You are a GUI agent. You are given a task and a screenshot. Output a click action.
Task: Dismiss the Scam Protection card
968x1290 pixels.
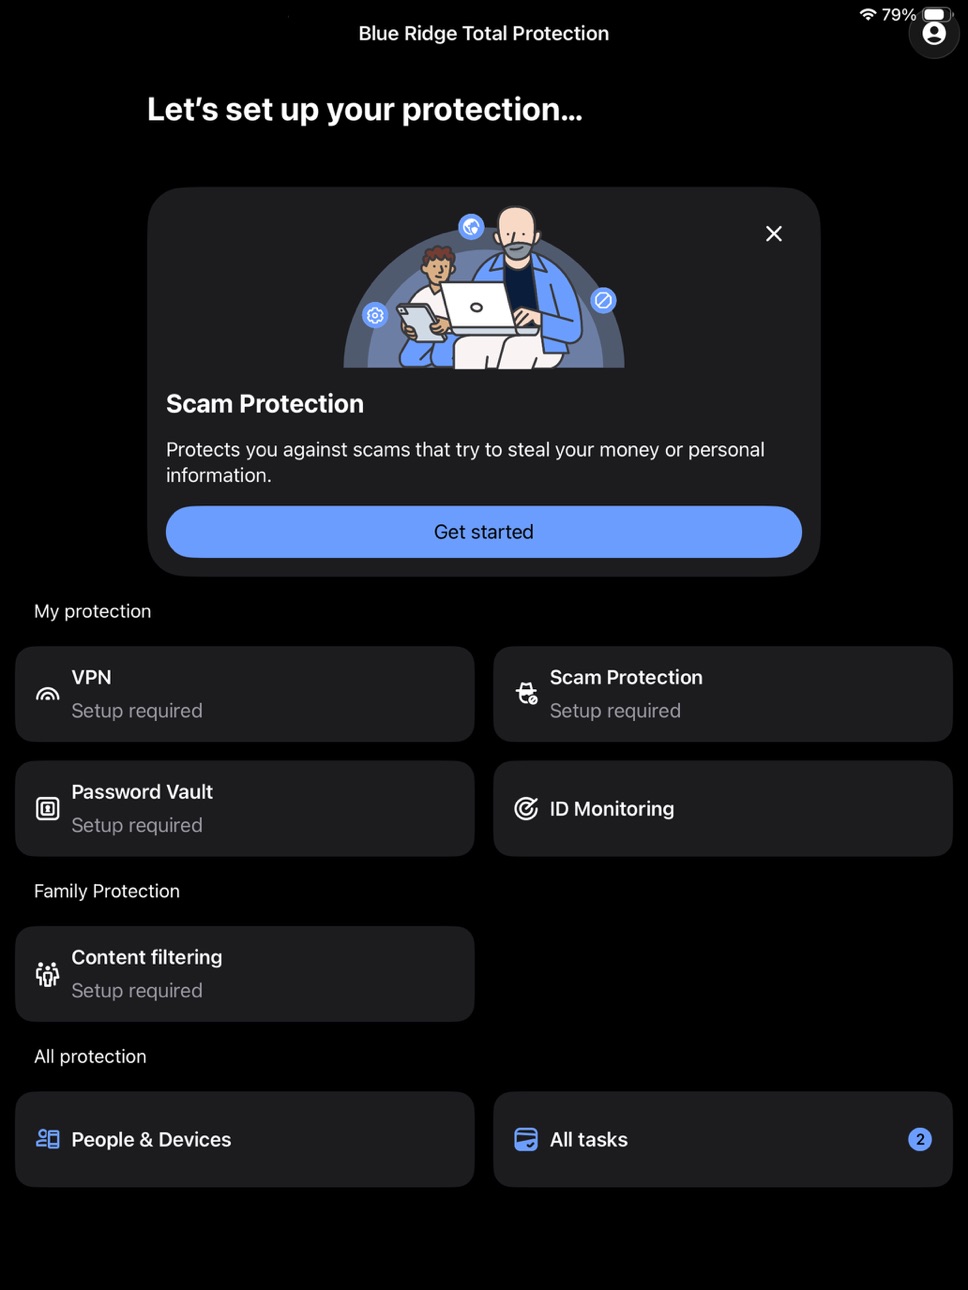click(x=774, y=233)
